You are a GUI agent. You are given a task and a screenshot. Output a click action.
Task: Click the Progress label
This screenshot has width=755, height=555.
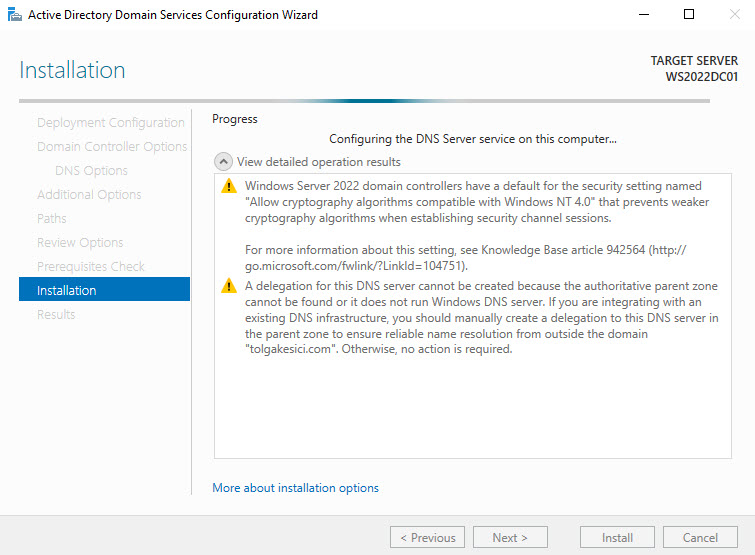235,119
